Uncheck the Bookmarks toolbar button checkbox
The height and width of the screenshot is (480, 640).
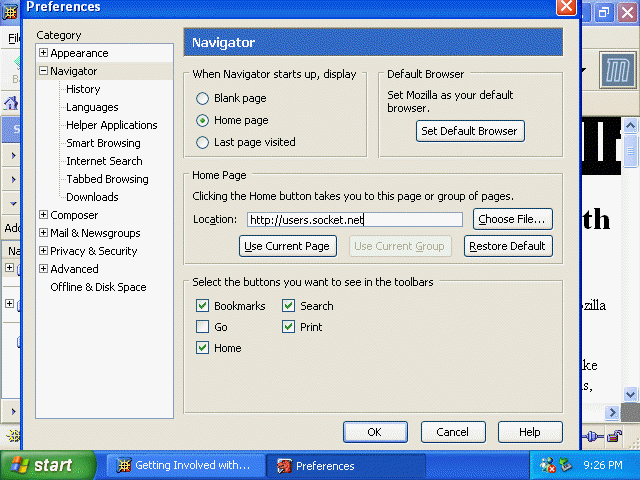coord(202,306)
